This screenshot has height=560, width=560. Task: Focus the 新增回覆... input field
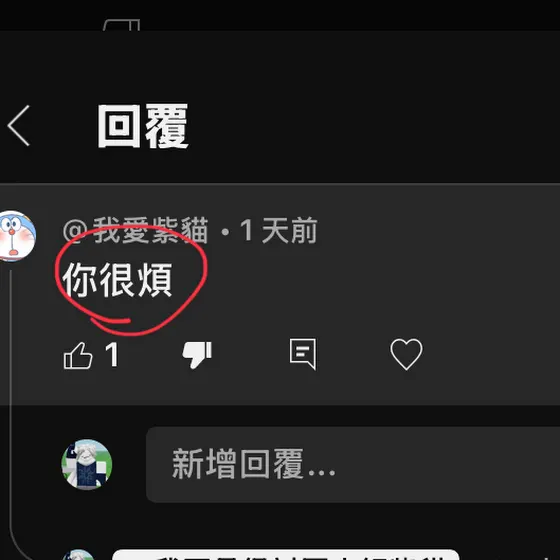click(x=353, y=465)
